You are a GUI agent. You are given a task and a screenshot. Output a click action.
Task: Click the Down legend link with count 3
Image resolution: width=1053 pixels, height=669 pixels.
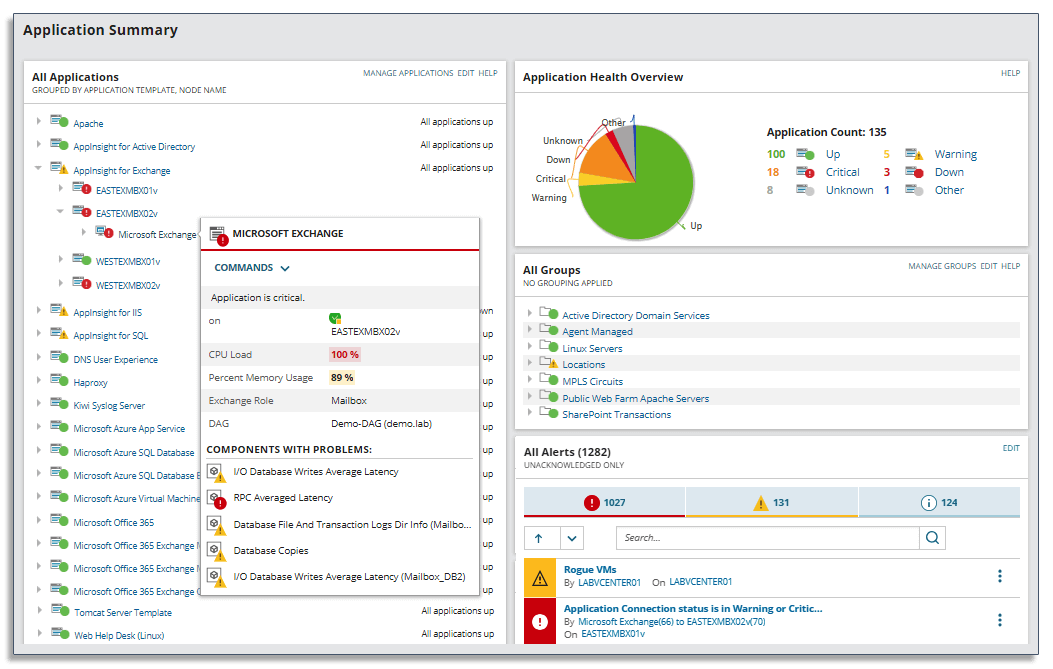950,172
